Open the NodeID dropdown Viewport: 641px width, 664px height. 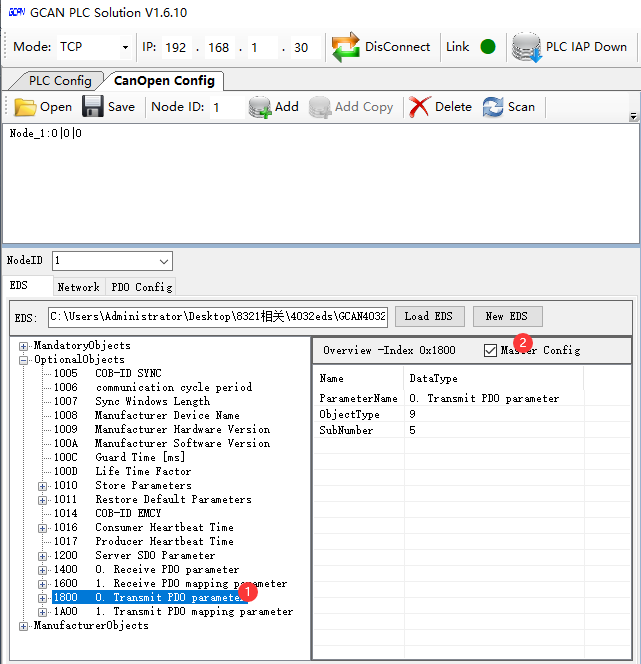pos(164,261)
